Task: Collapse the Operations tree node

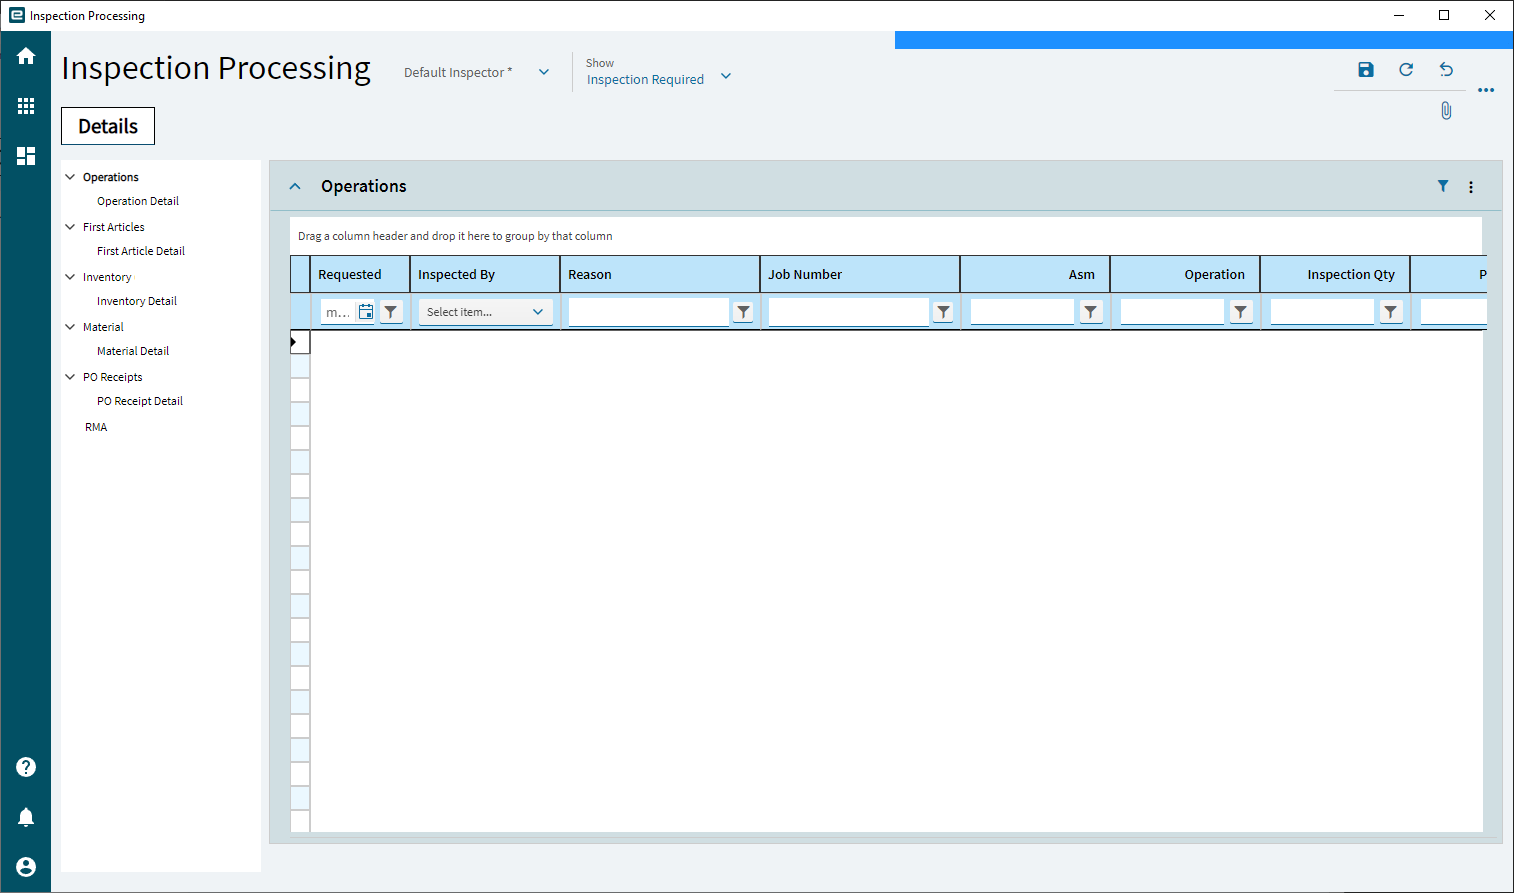Action: (70, 177)
